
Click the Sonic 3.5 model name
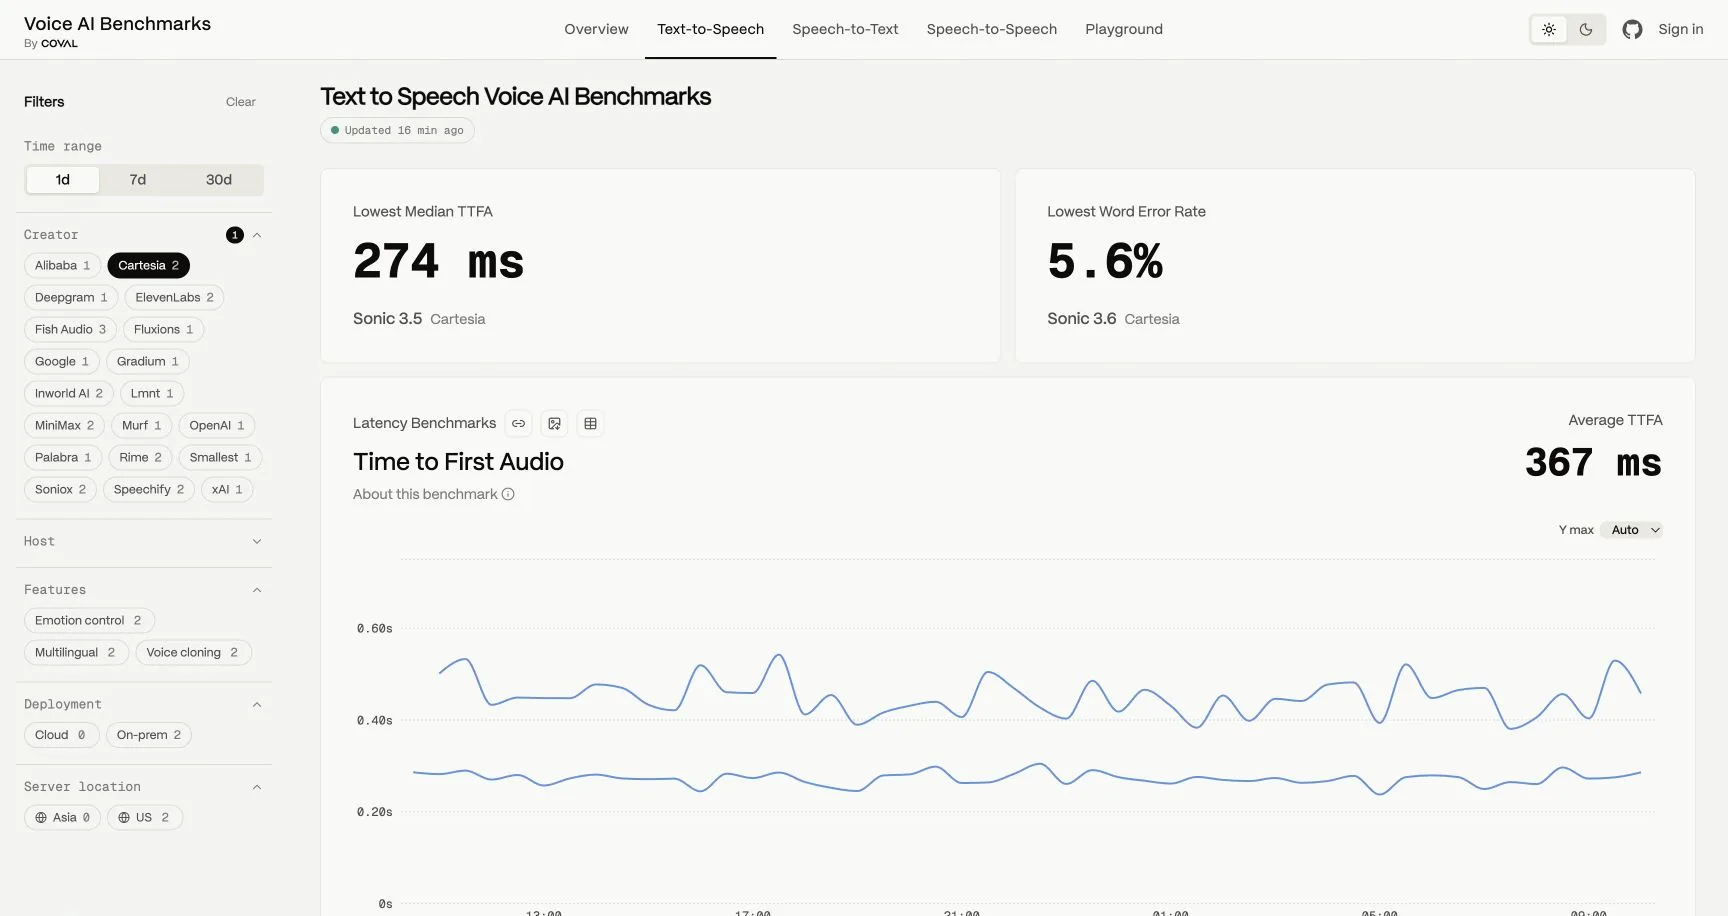tap(387, 319)
